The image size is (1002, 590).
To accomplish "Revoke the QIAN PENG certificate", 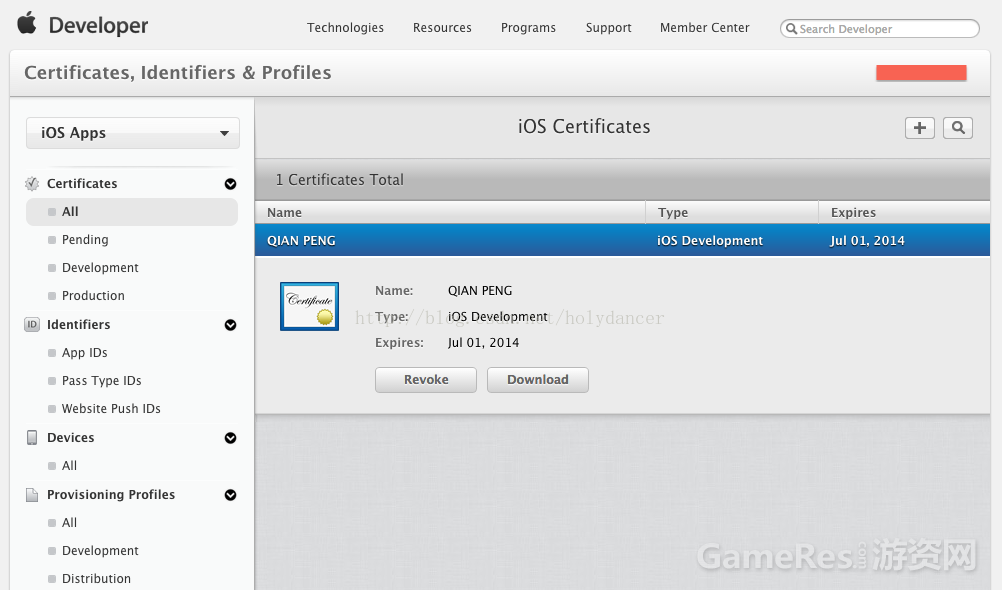I will (426, 380).
